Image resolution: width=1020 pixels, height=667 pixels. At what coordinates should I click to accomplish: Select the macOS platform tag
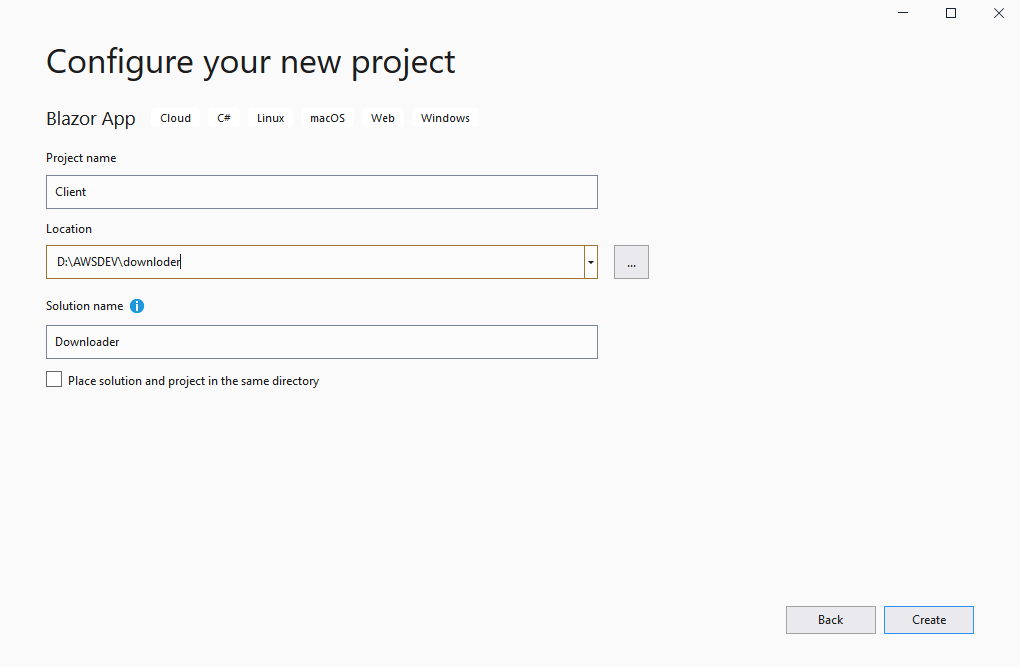(x=327, y=117)
